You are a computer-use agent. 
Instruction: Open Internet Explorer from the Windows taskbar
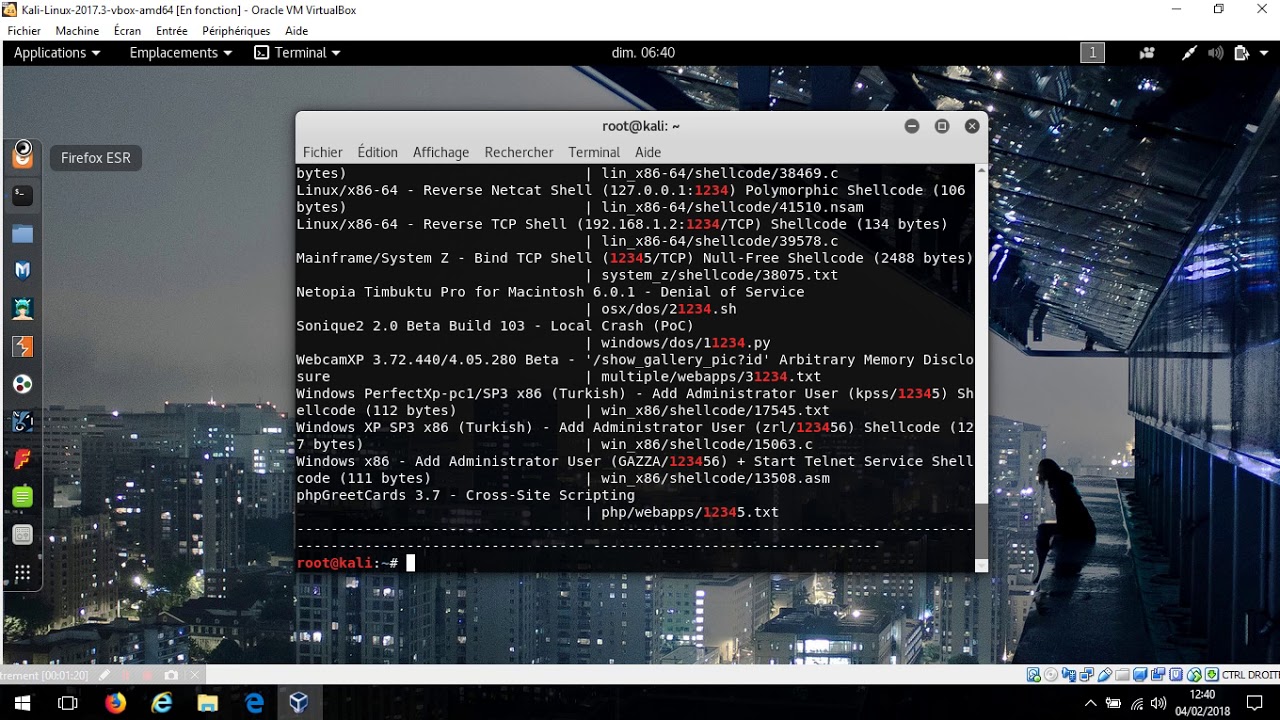pyautogui.click(x=161, y=703)
